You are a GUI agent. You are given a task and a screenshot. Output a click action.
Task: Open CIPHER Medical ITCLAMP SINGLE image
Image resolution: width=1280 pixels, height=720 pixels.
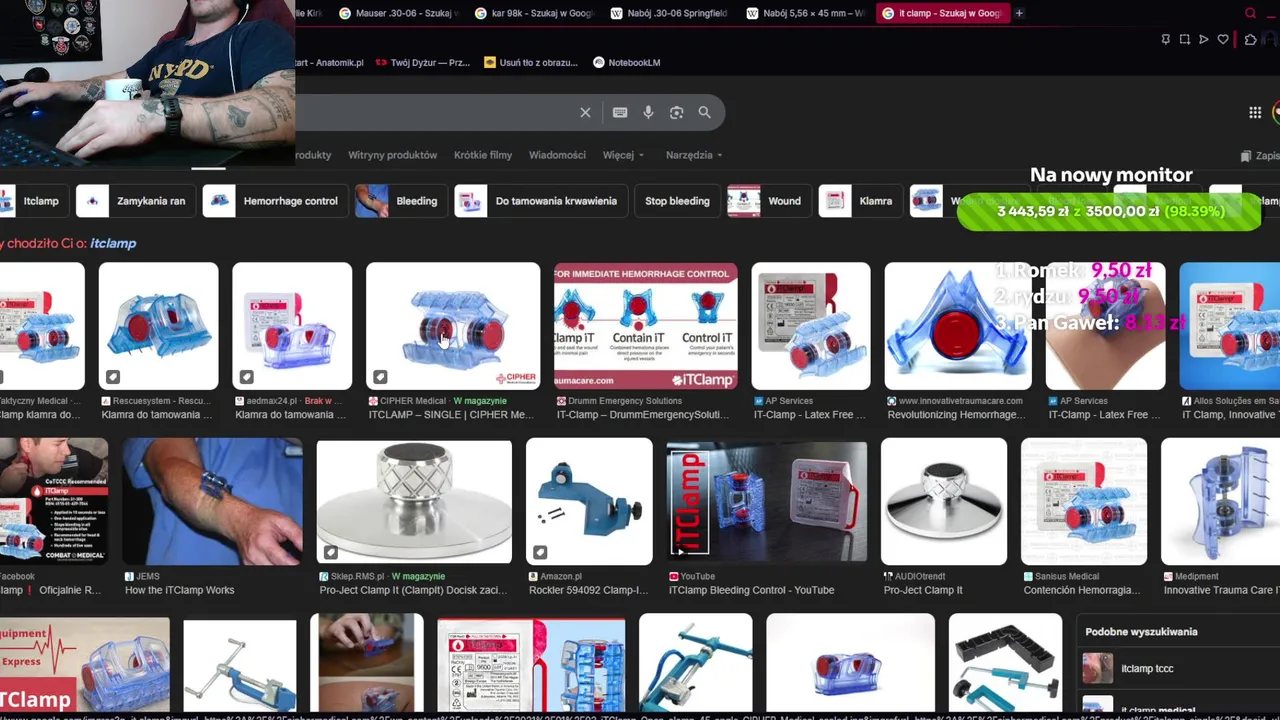point(453,326)
